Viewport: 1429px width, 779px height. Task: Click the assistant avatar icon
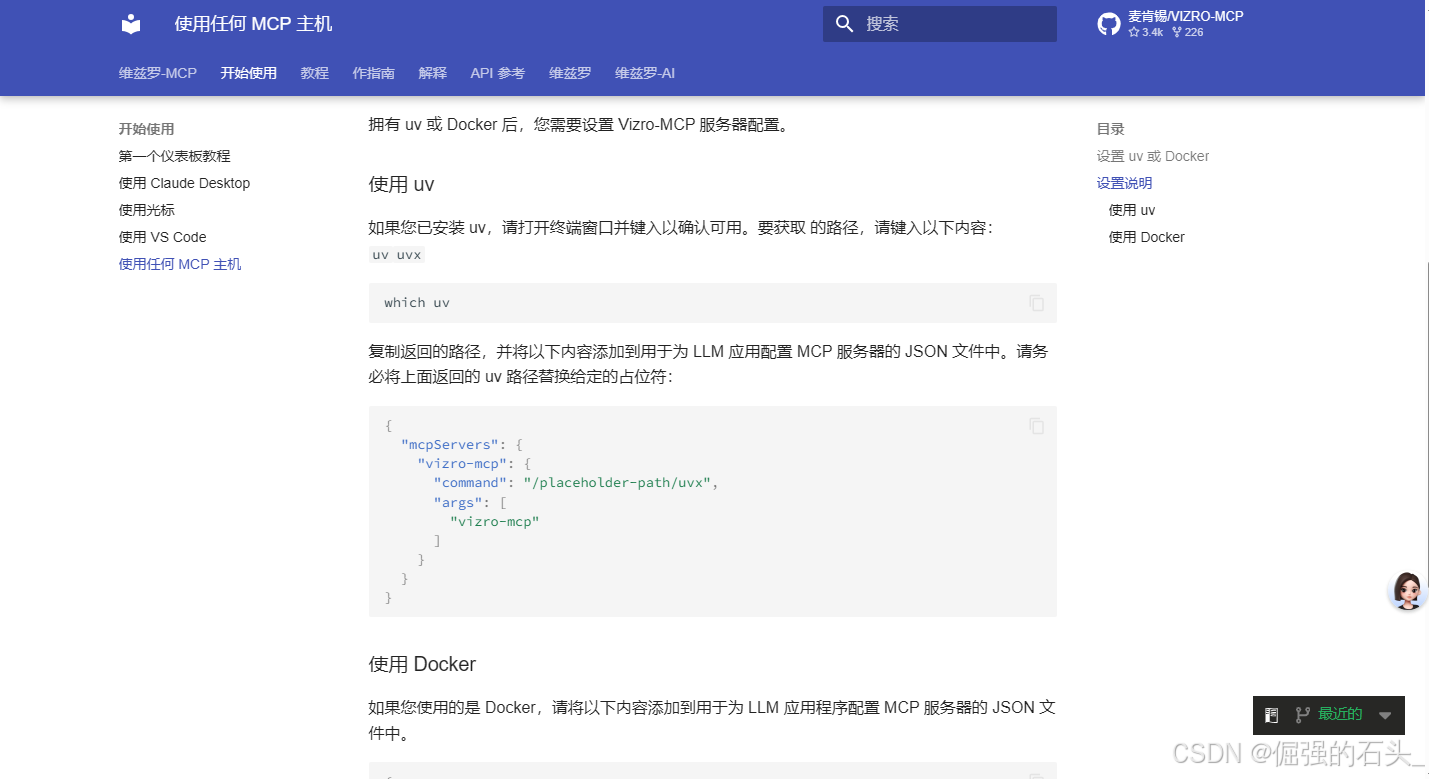click(x=1408, y=591)
